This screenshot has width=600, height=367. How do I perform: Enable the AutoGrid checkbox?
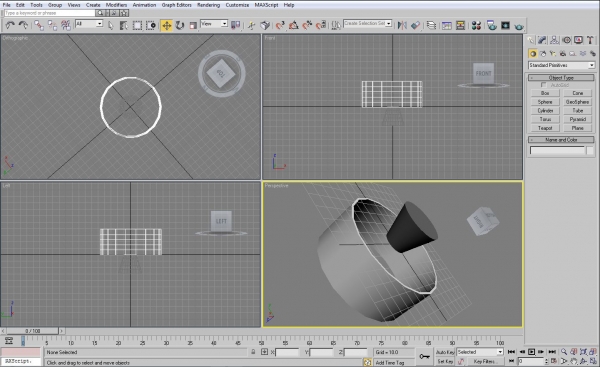pos(543,85)
